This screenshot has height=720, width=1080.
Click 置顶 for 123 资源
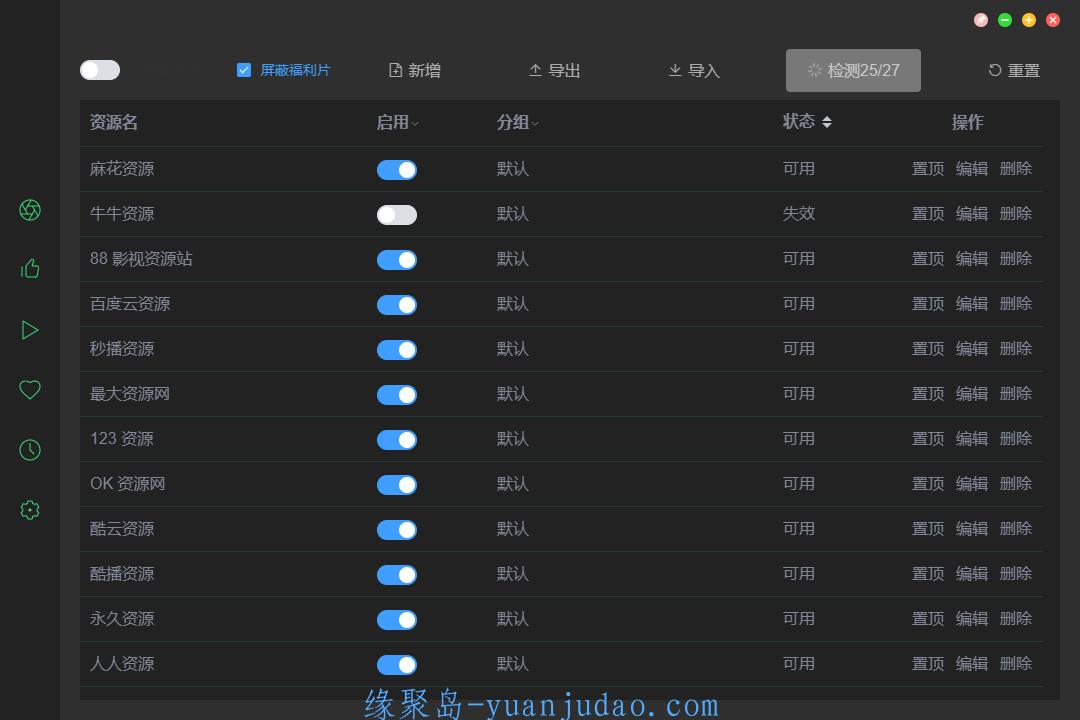[x=928, y=439]
